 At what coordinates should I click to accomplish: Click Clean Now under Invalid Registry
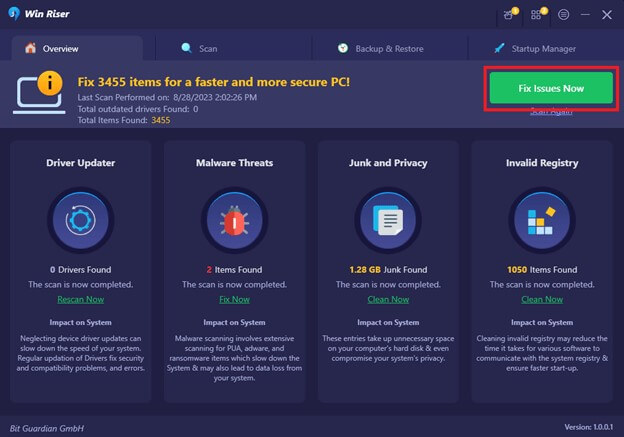542,299
